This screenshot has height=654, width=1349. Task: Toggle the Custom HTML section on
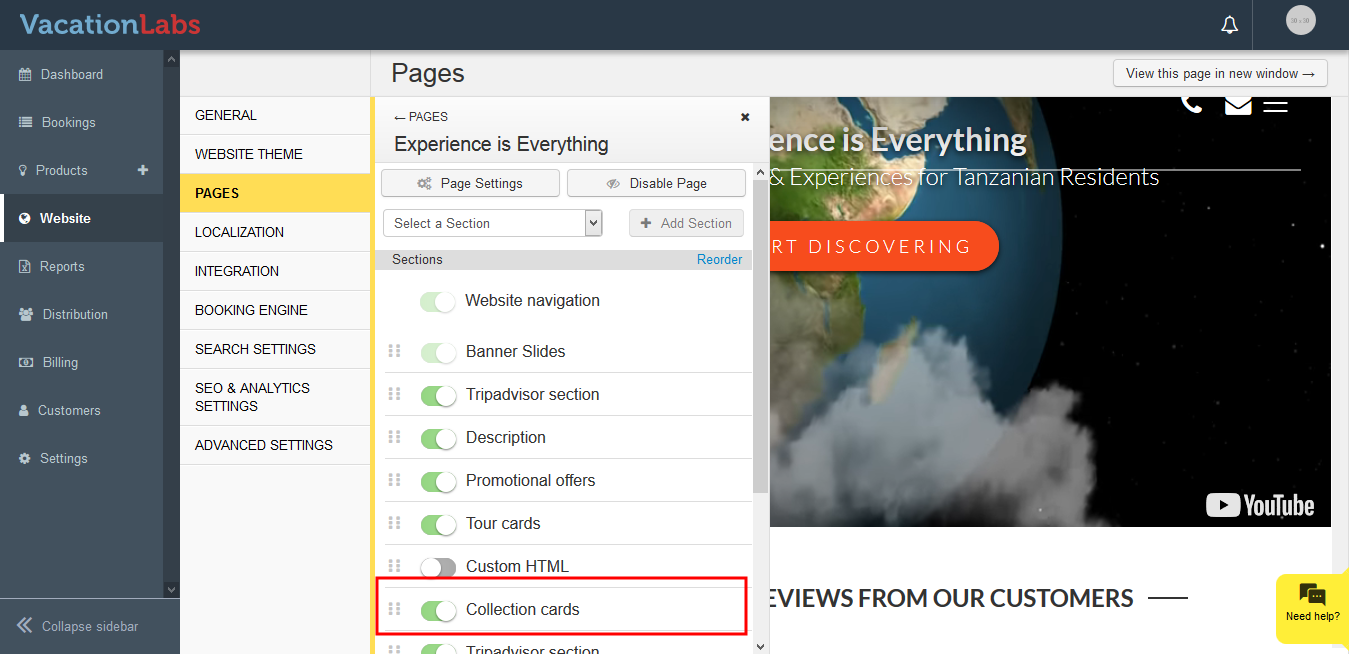tap(438, 567)
